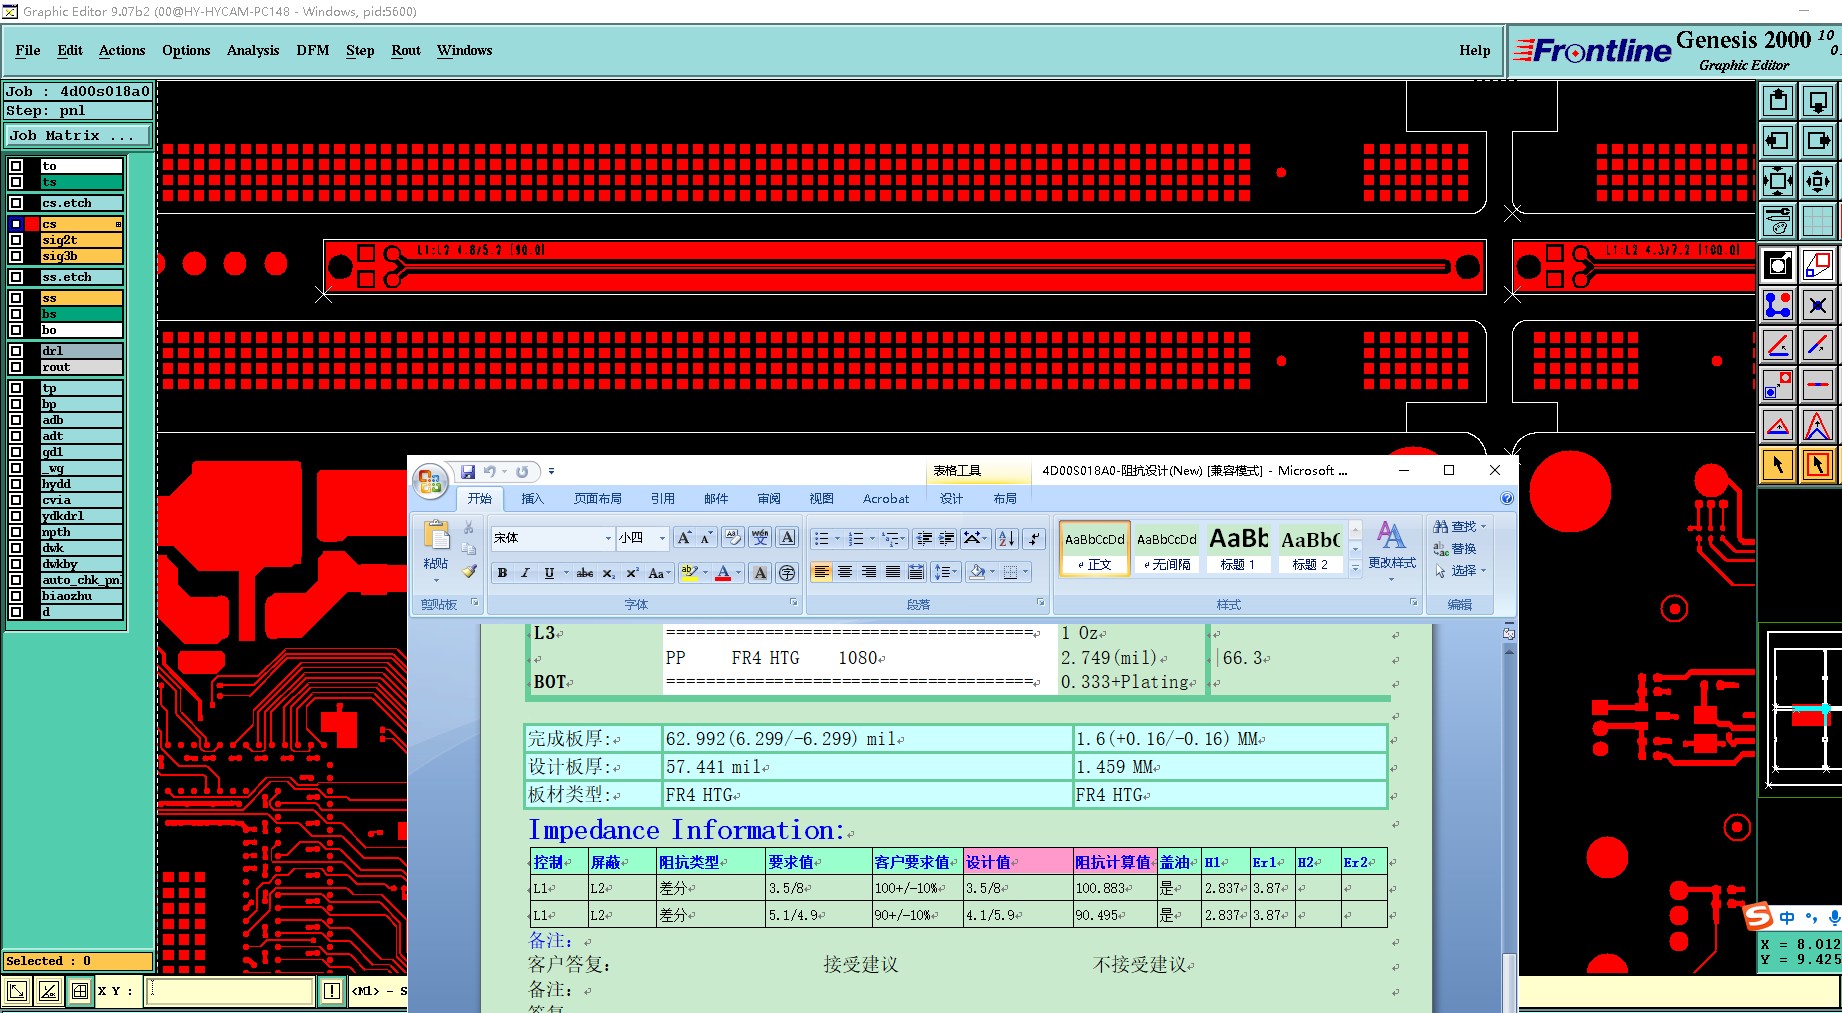Expand the 更改样式 change styles dropdown

(x=1391, y=549)
